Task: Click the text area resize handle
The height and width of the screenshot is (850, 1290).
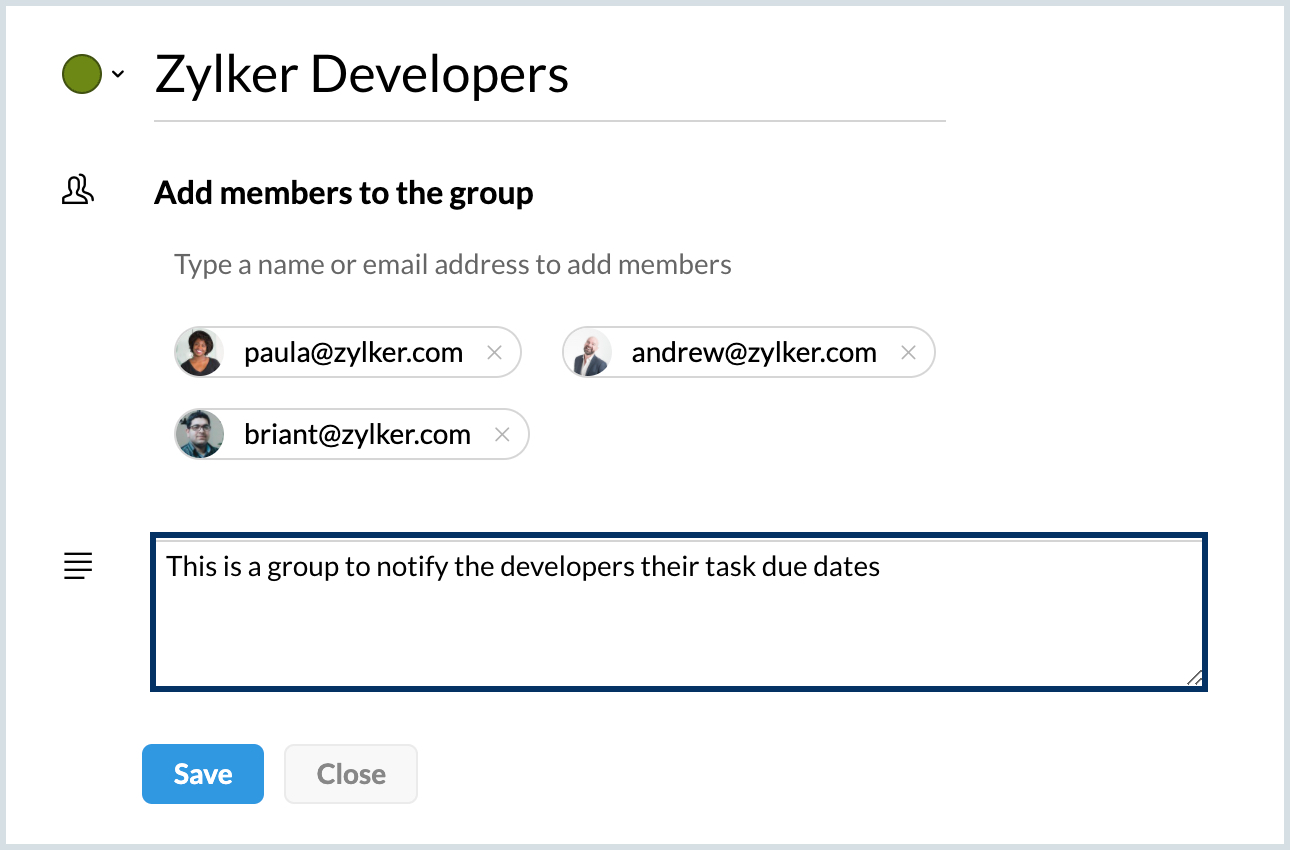Action: [1194, 678]
